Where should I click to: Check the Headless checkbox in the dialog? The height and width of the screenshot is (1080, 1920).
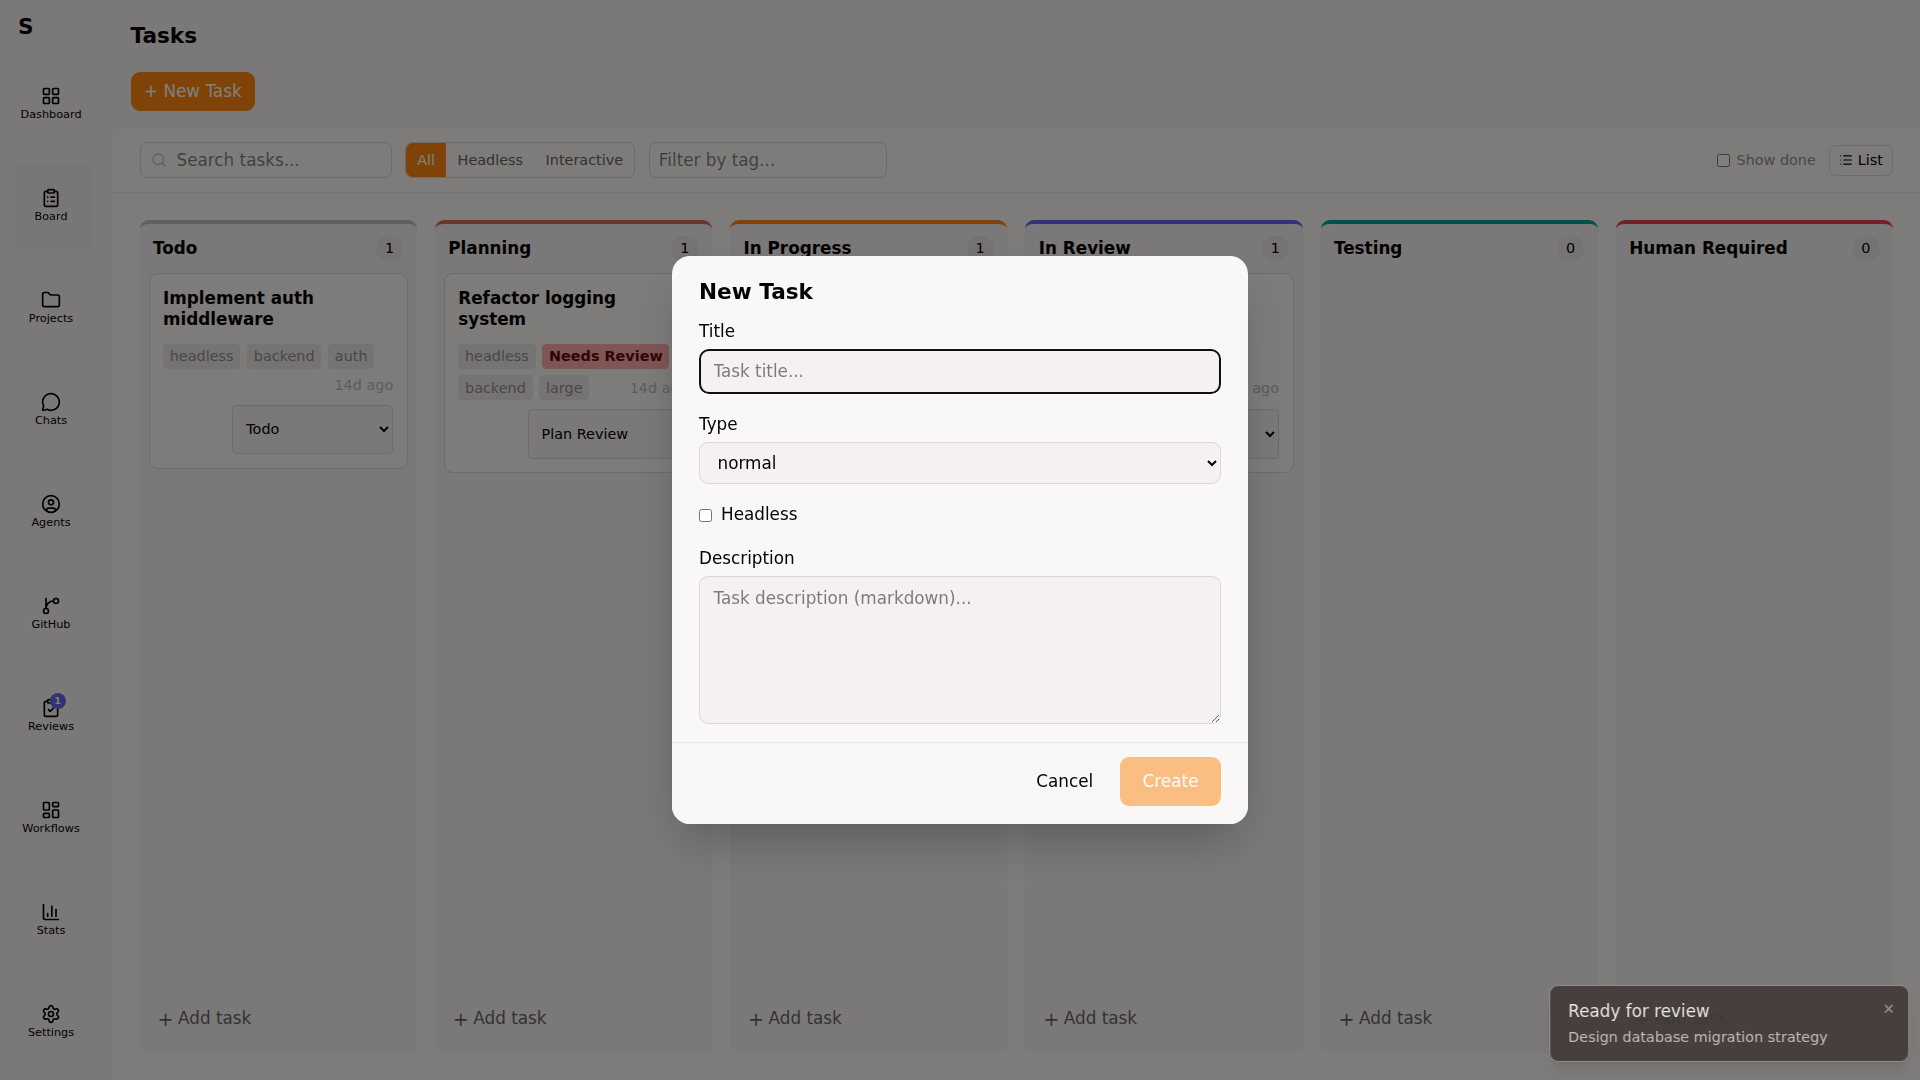(705, 516)
